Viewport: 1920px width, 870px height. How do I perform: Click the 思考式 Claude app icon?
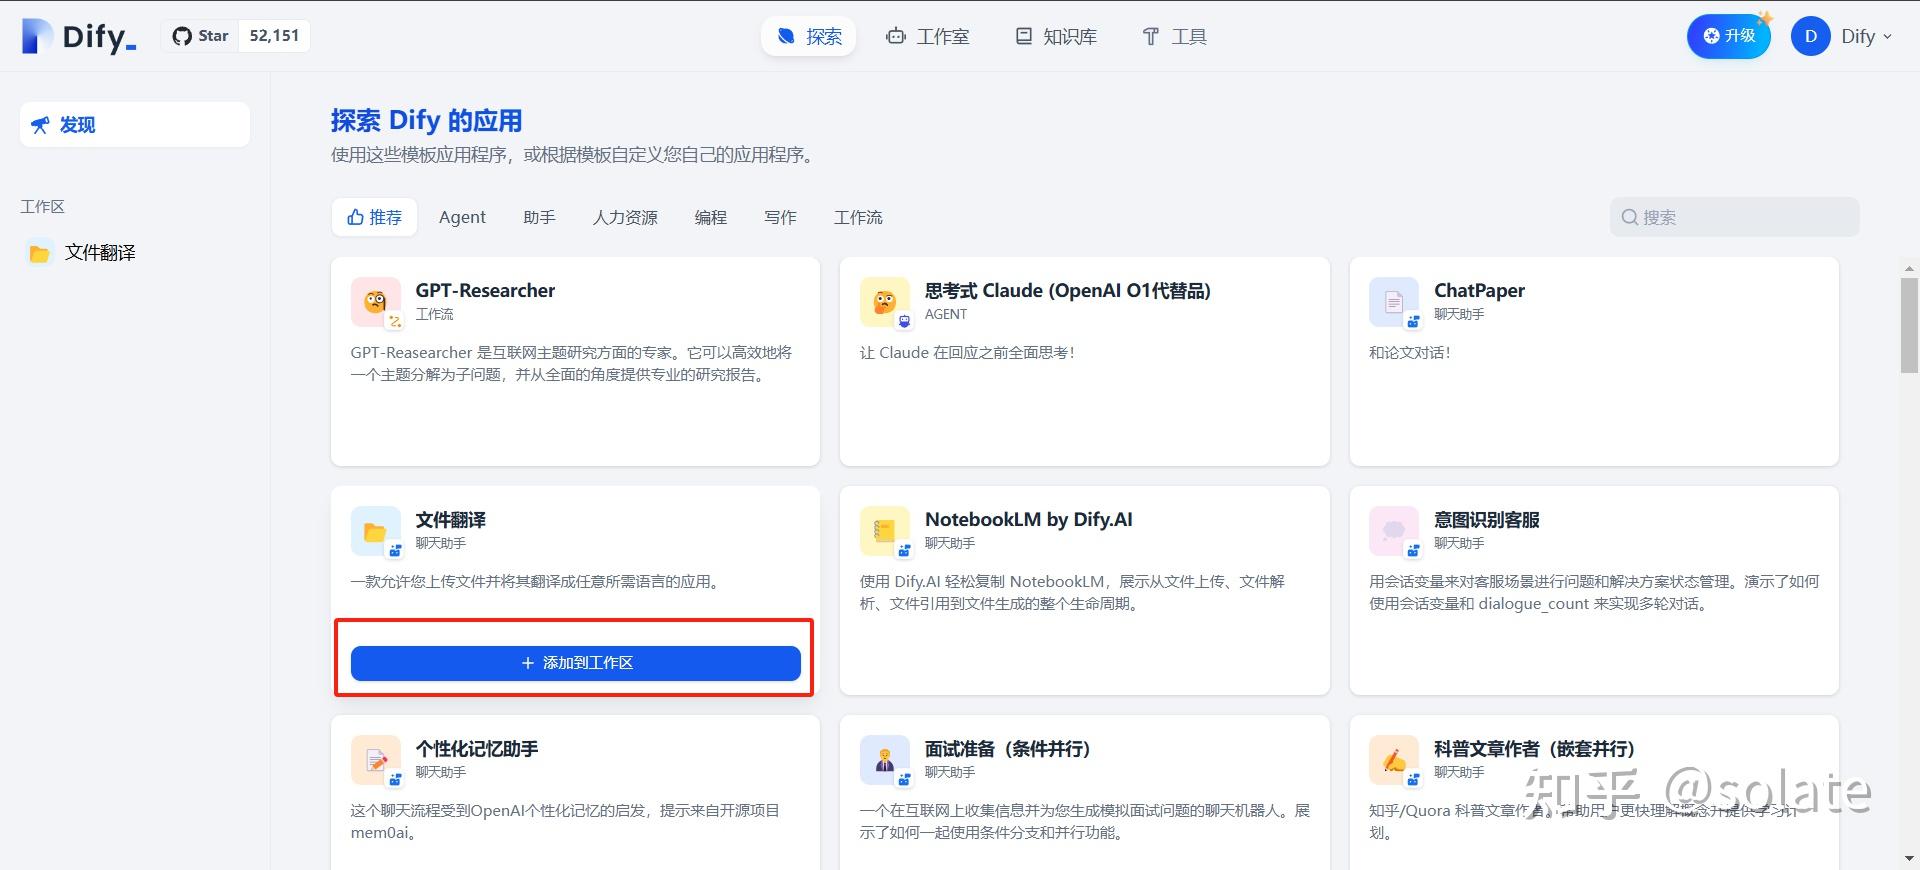(x=885, y=302)
